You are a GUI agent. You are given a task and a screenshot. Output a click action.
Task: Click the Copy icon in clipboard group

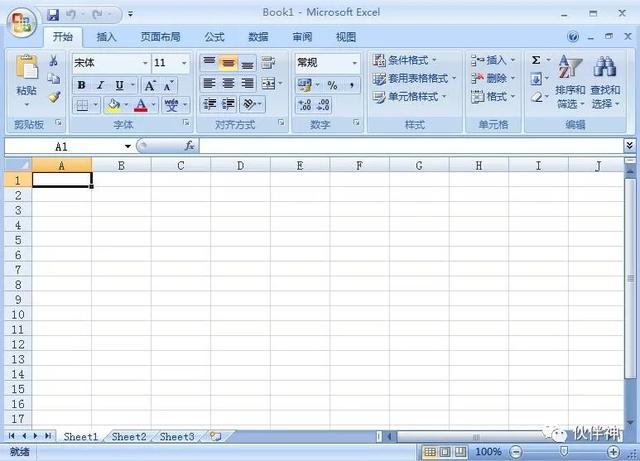pyautogui.click(x=53, y=78)
